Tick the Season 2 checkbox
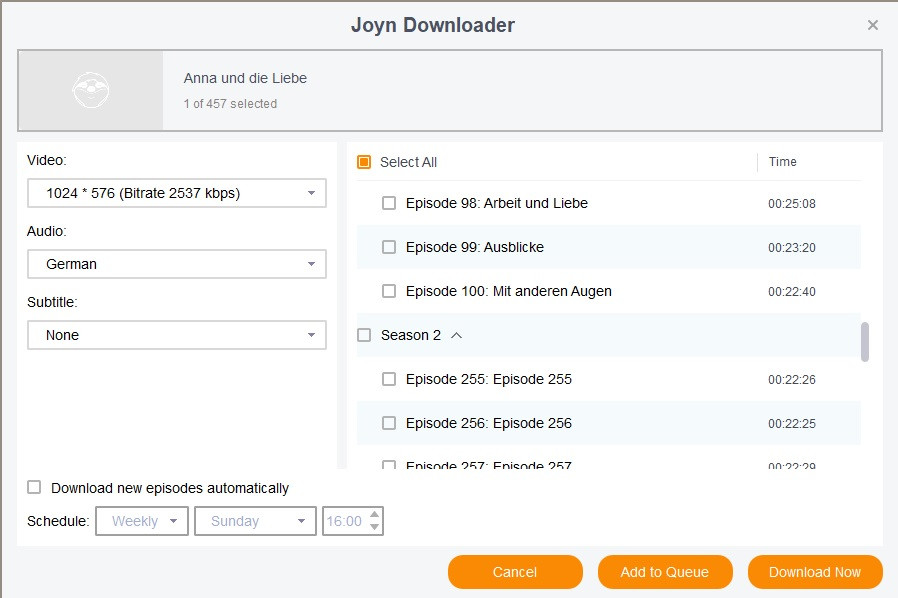 (x=364, y=335)
